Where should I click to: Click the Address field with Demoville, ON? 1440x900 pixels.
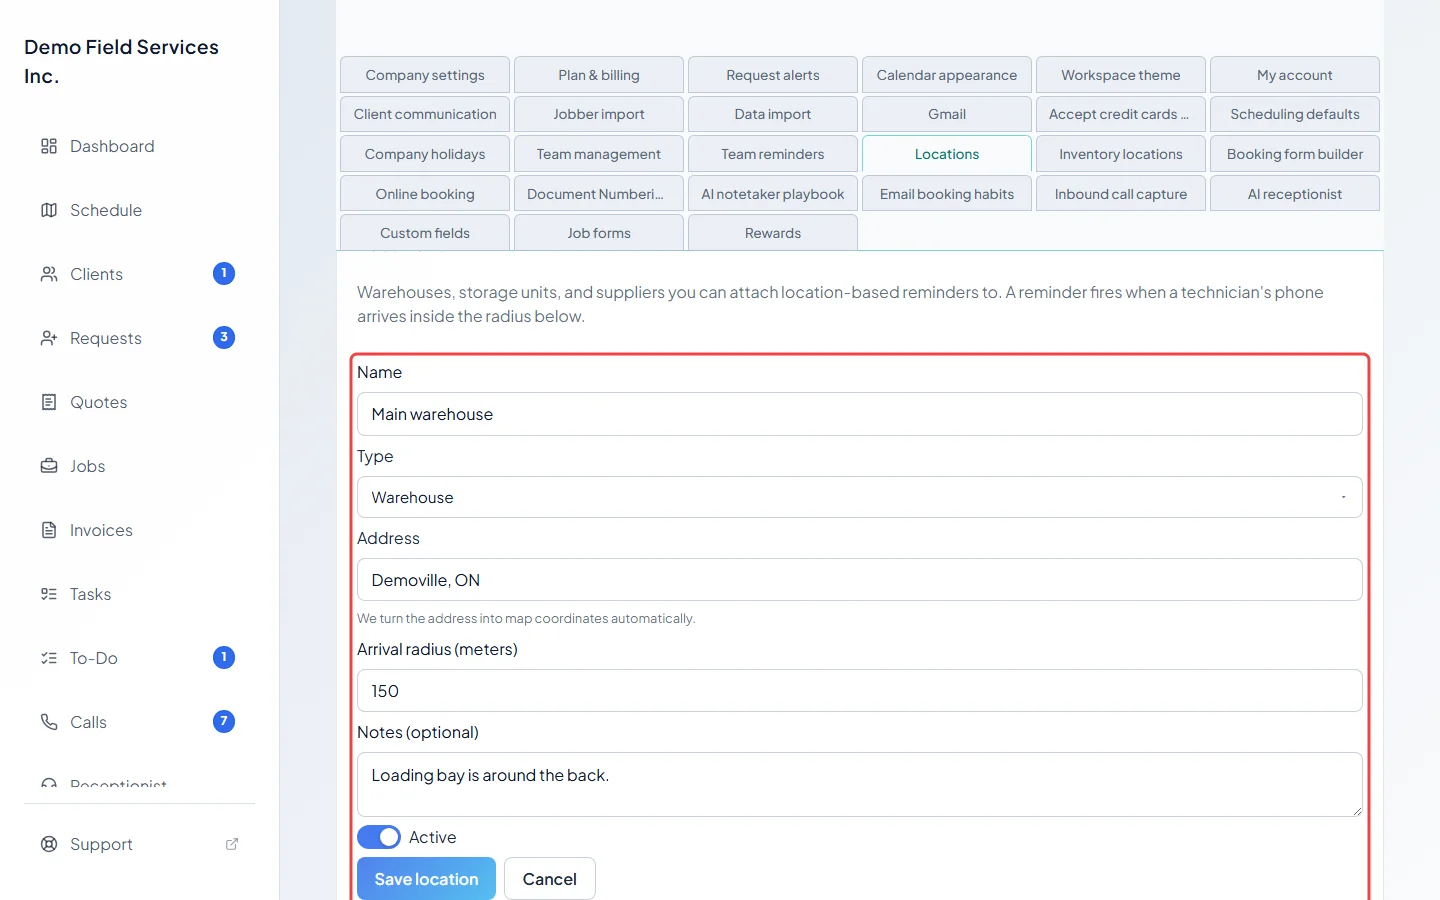860,580
